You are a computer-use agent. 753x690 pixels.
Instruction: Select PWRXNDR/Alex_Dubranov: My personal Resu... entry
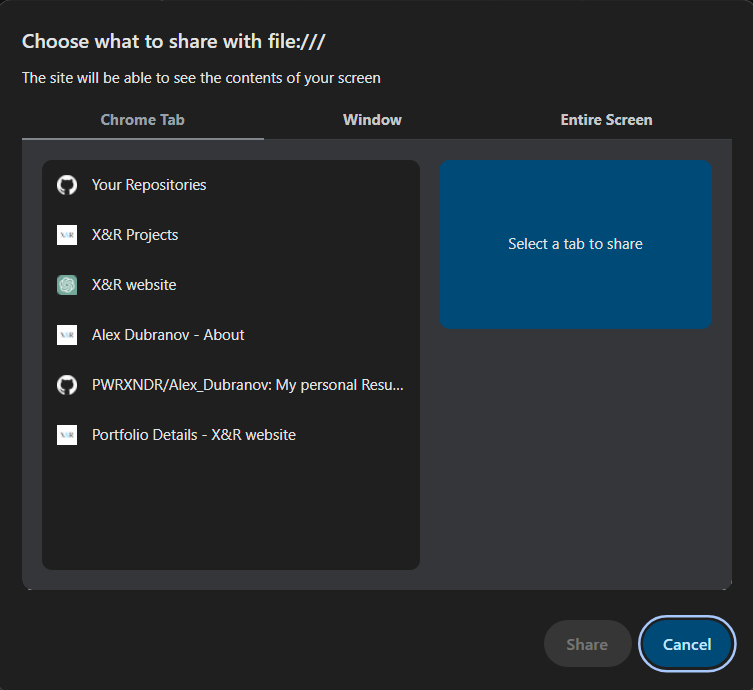point(231,385)
